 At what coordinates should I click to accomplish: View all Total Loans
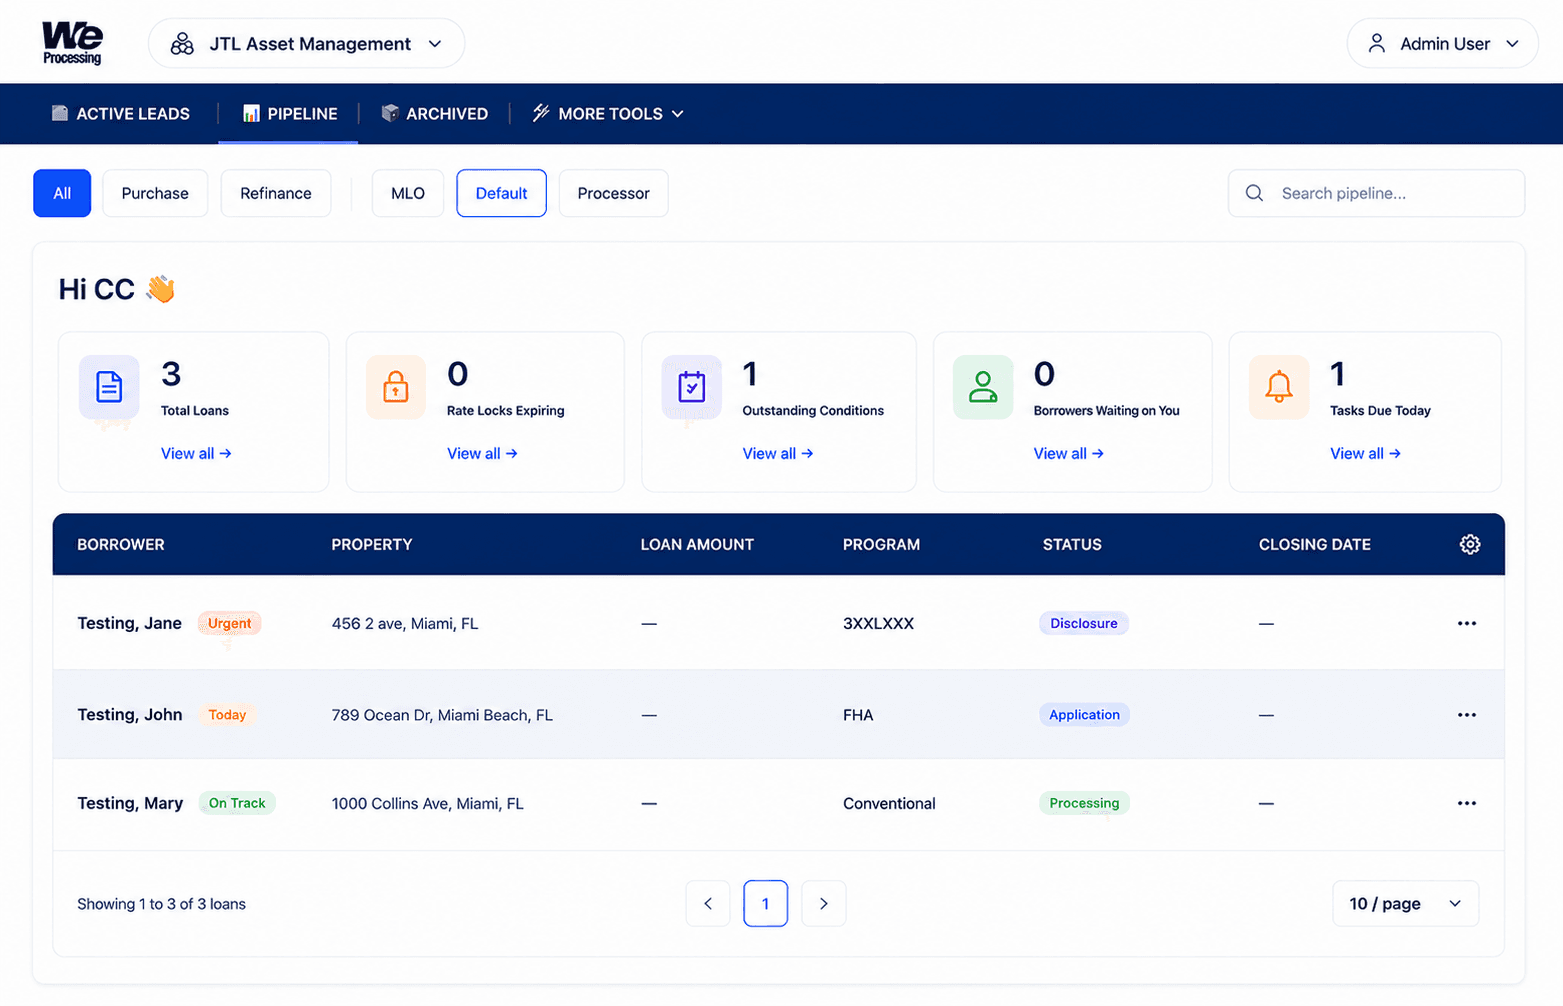click(x=196, y=454)
